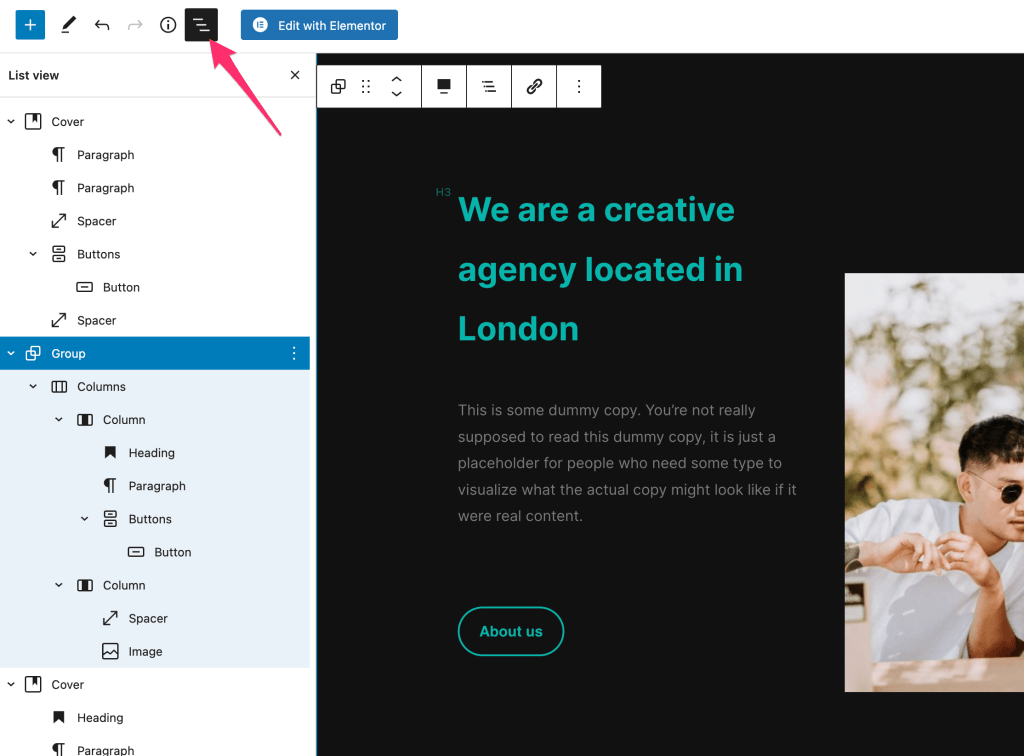Select the Spacer icon directly above the Buttons row
The height and width of the screenshot is (756, 1024).
59,221
